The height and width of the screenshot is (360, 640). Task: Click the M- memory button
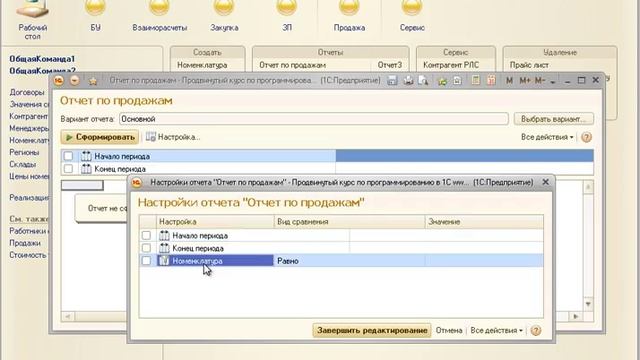pyautogui.click(x=539, y=81)
